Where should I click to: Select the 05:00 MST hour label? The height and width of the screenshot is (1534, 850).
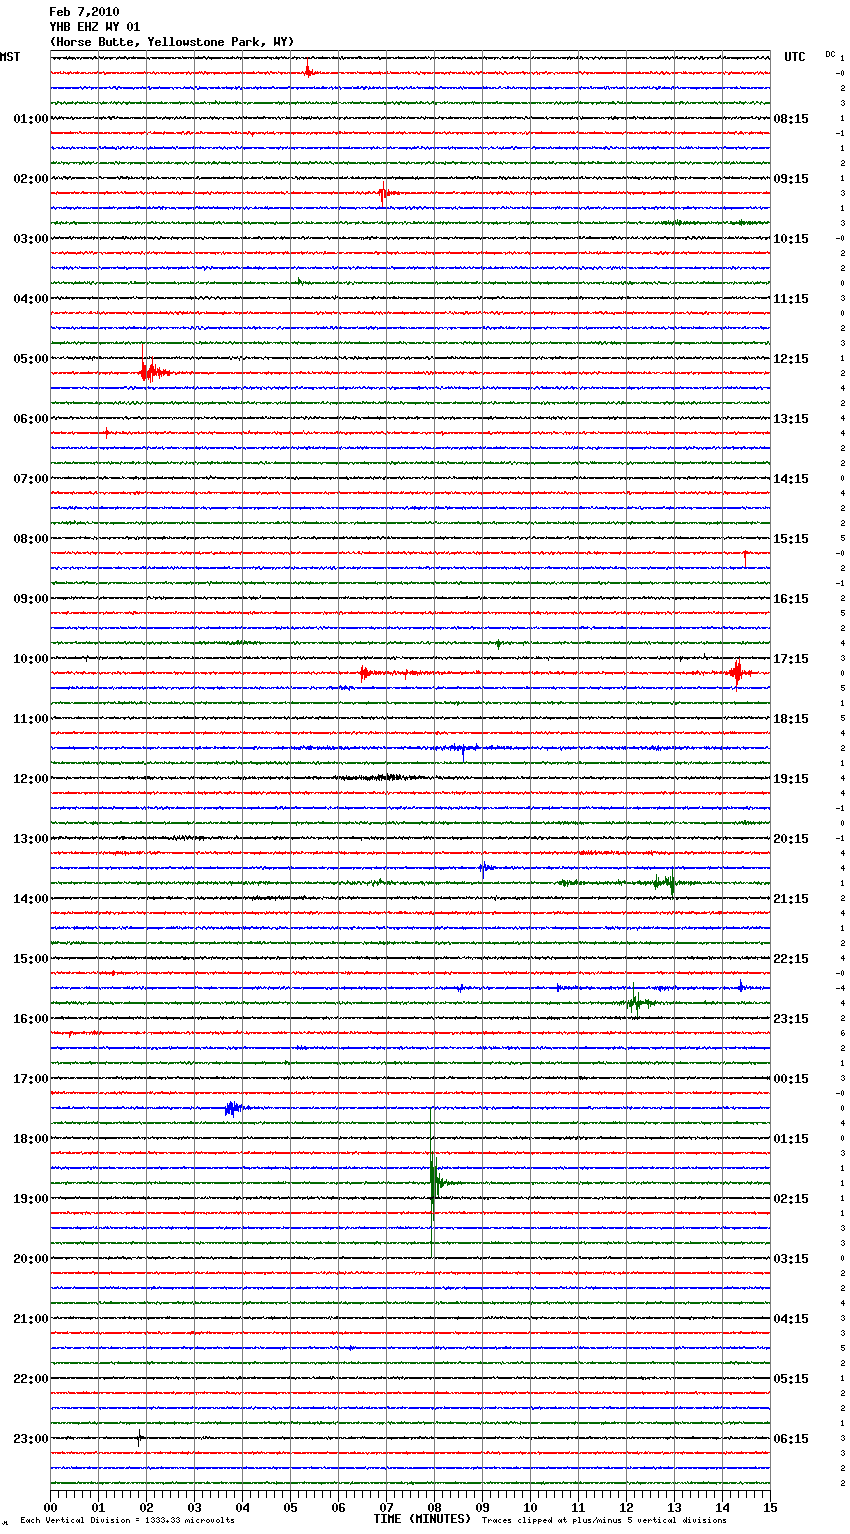[30, 359]
